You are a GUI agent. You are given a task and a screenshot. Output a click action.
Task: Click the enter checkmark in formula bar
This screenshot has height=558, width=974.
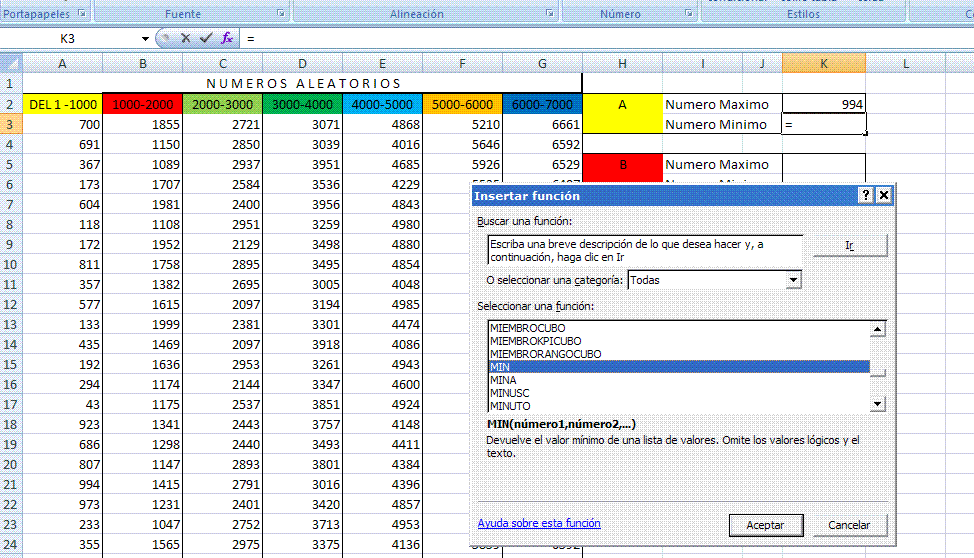coord(206,38)
